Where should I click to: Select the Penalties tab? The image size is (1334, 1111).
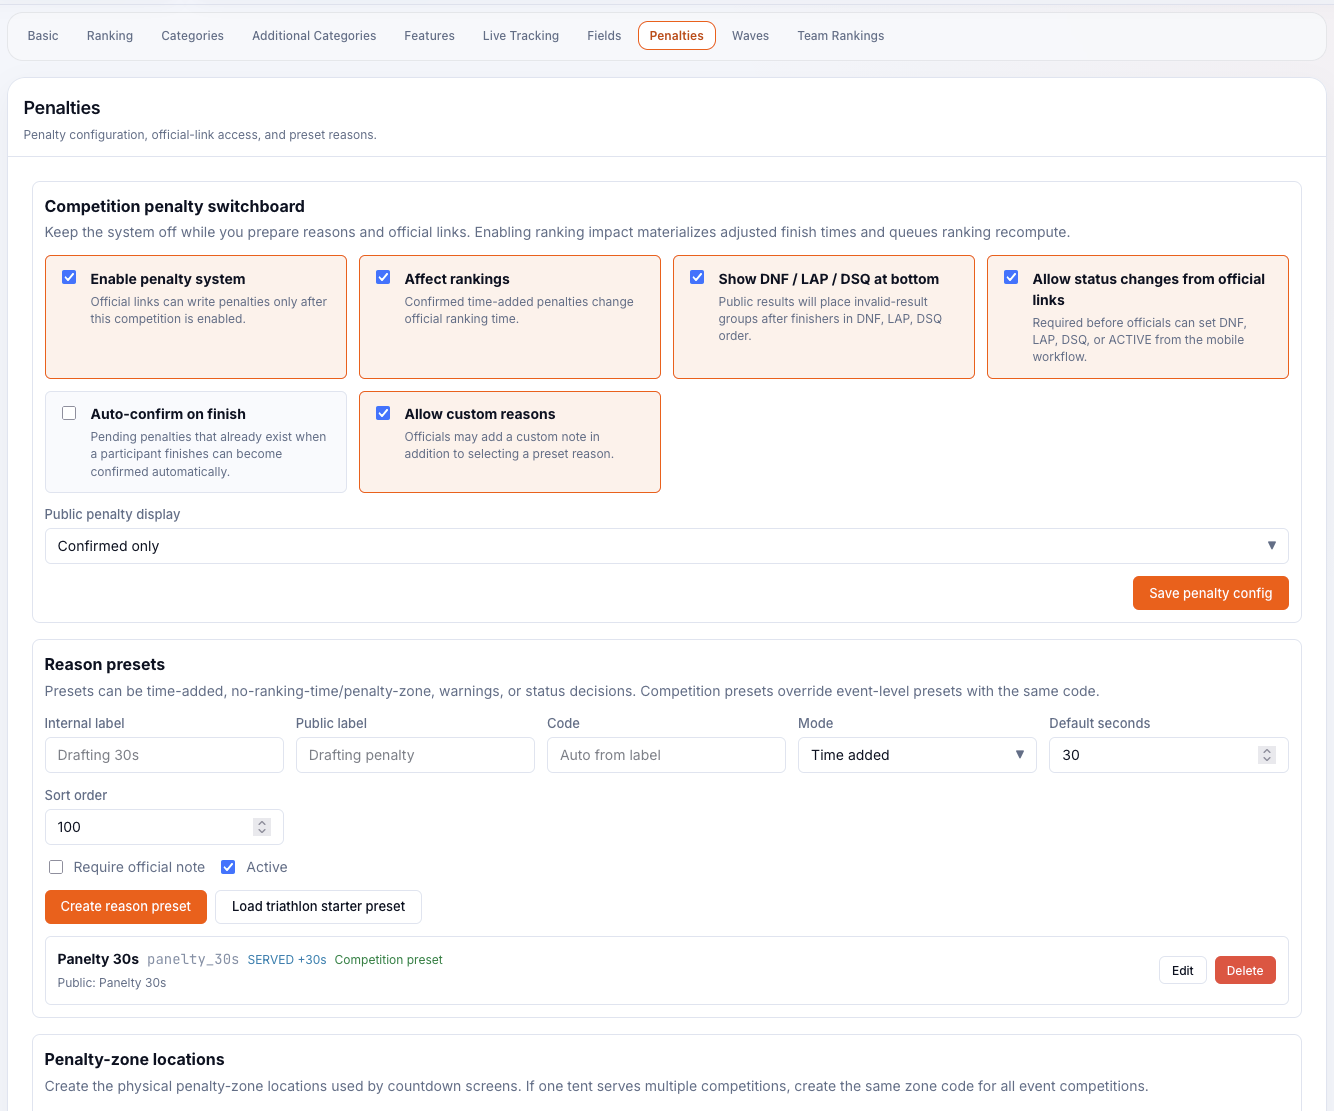click(x=677, y=36)
